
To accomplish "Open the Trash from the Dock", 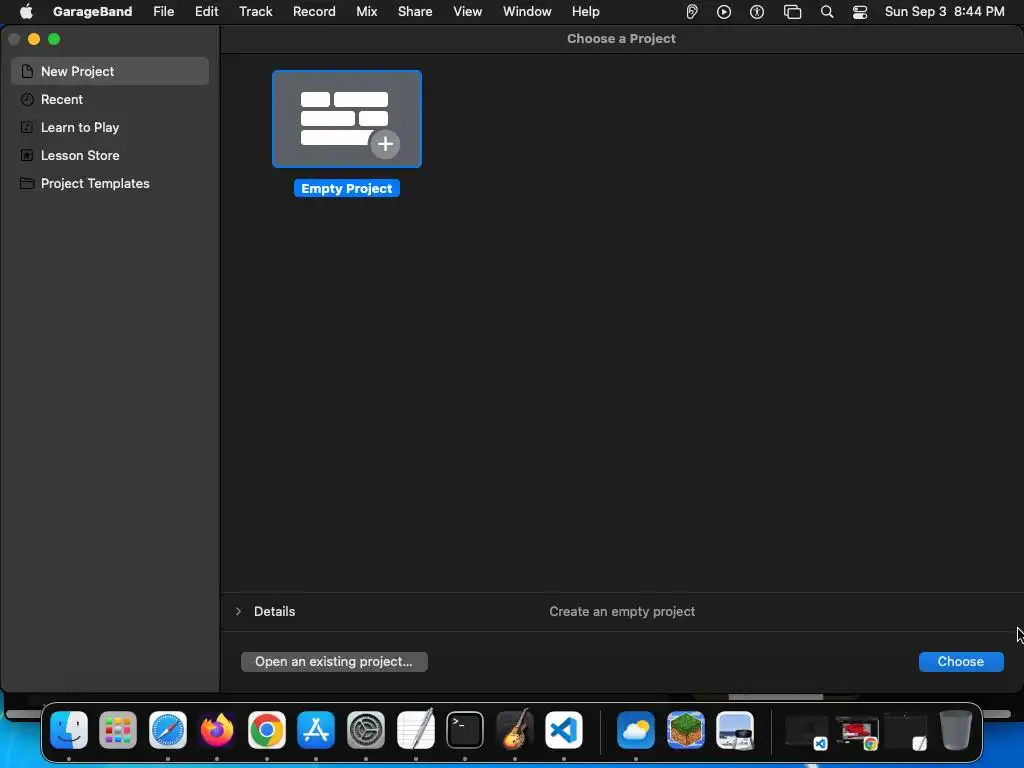I will 955,730.
